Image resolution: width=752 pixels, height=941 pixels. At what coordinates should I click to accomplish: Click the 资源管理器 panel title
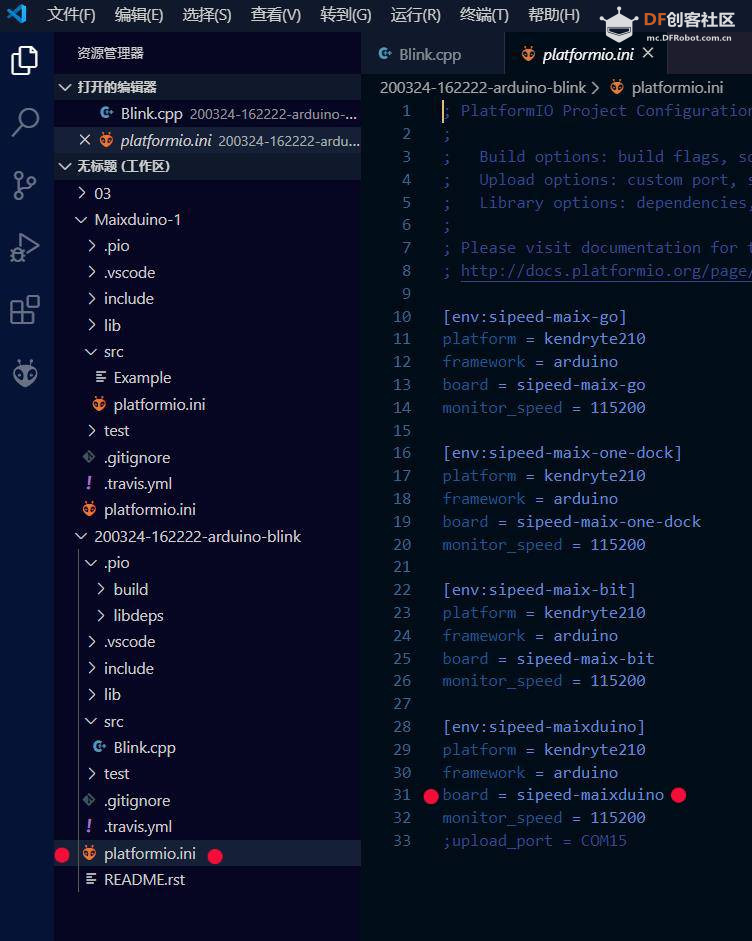(x=110, y=53)
